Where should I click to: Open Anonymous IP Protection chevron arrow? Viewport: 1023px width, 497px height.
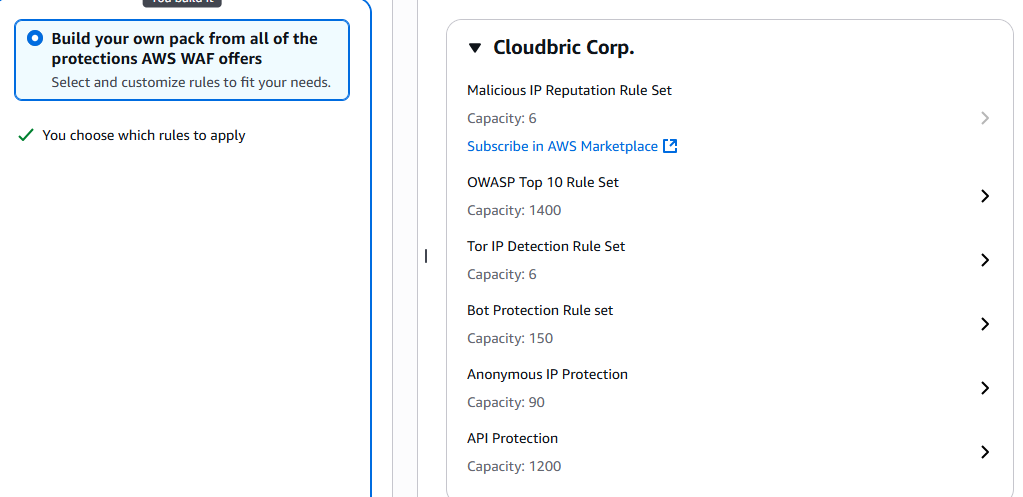point(985,388)
